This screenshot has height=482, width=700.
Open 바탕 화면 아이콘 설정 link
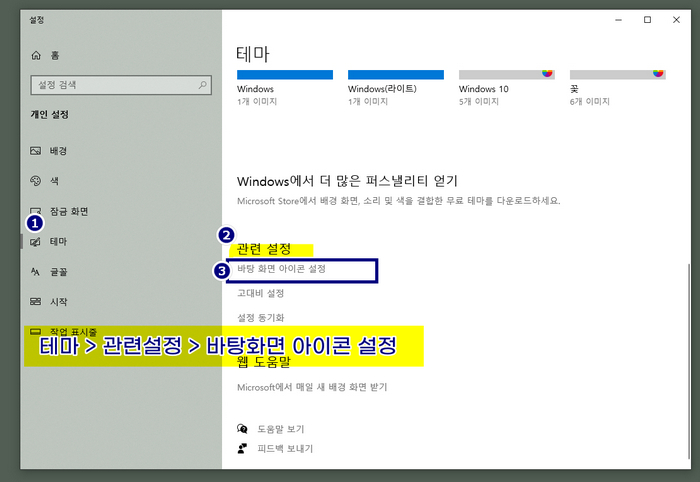pos(281,269)
